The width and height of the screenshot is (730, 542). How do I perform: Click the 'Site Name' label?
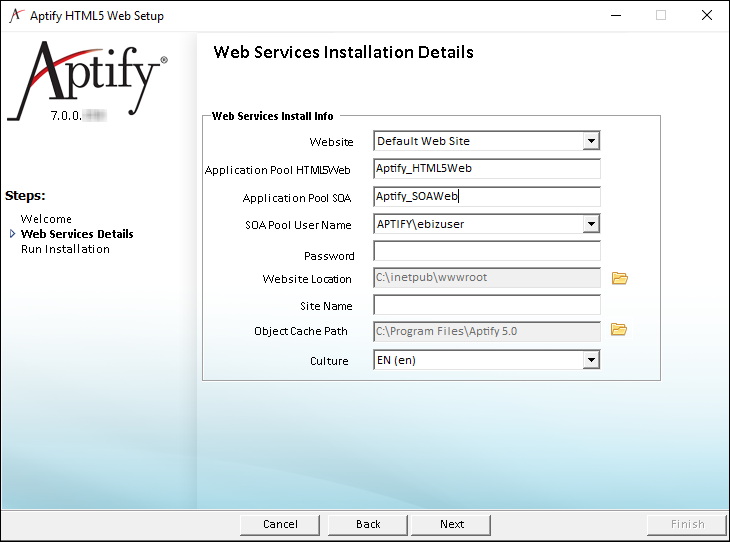tap(326, 306)
